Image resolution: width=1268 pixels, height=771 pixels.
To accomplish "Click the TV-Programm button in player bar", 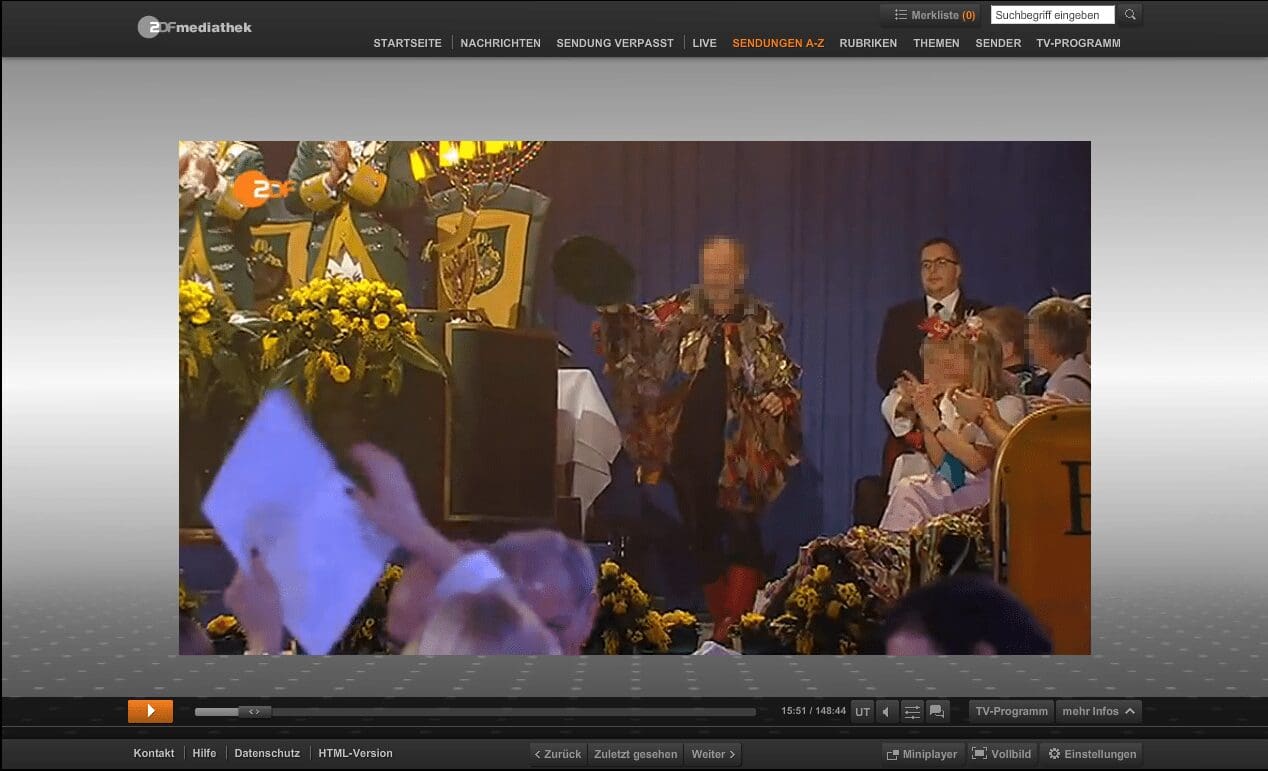I will (1011, 711).
